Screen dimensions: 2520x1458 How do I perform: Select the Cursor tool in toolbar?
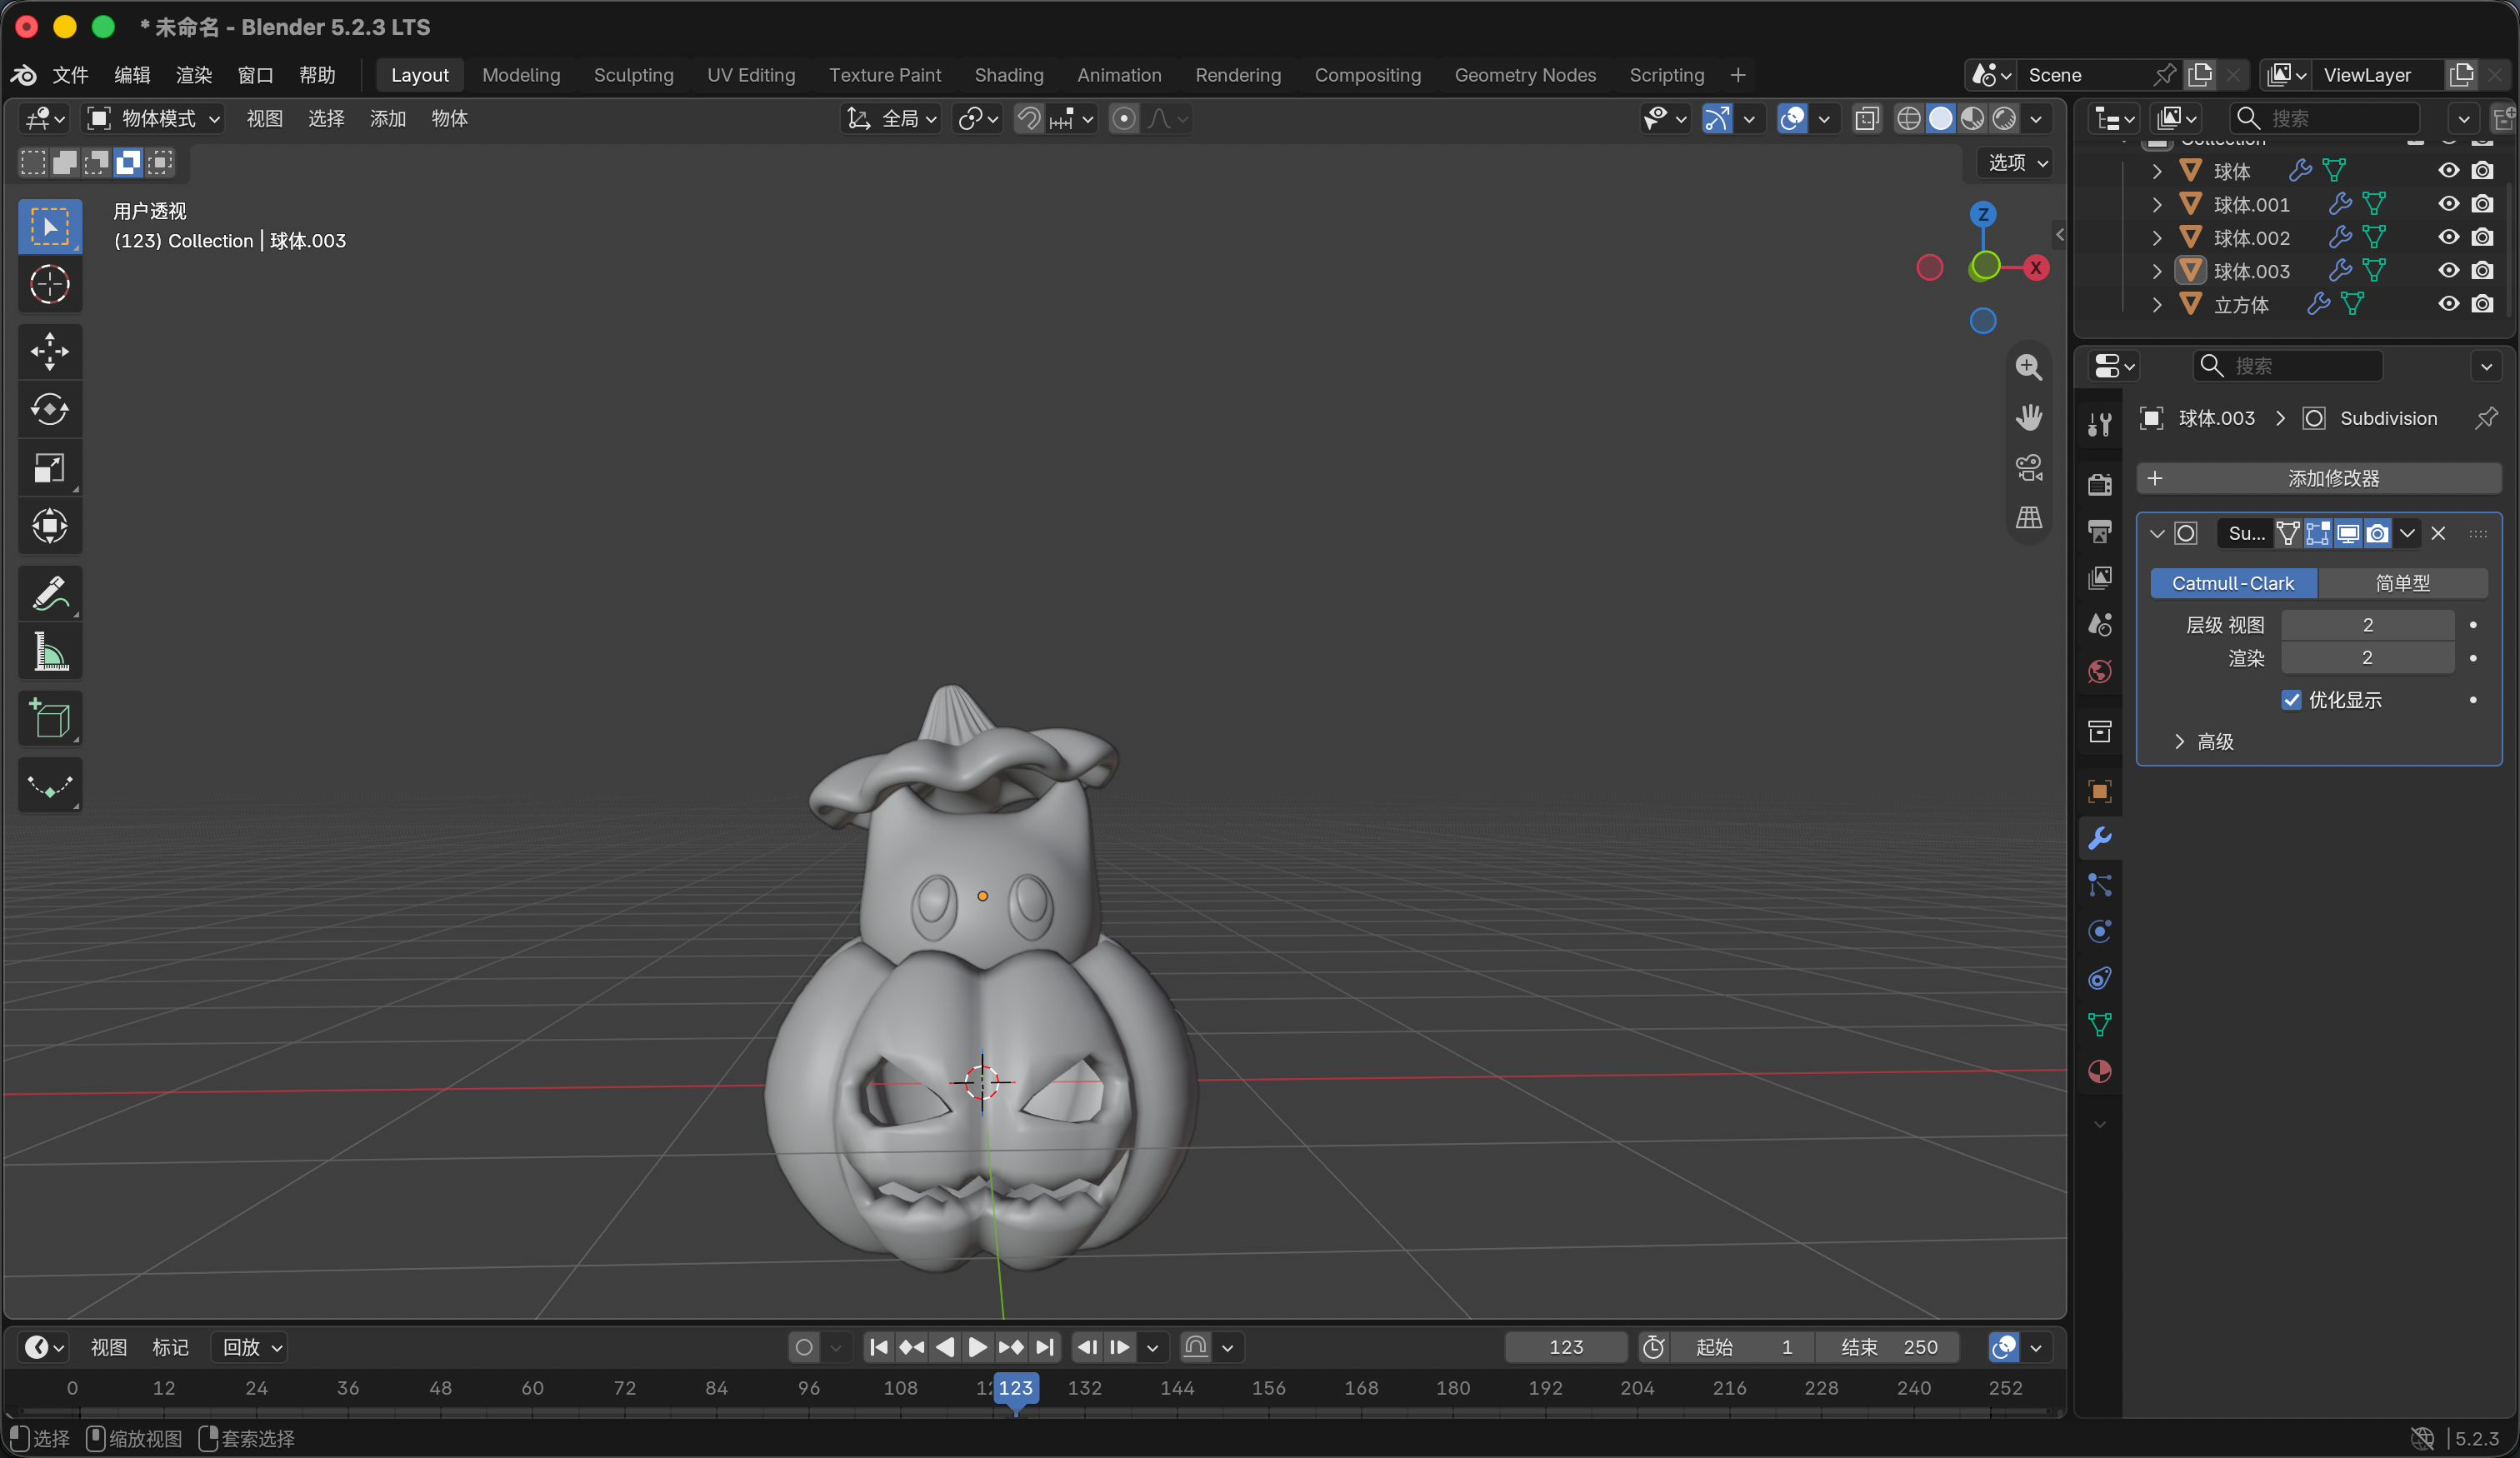tap(49, 285)
